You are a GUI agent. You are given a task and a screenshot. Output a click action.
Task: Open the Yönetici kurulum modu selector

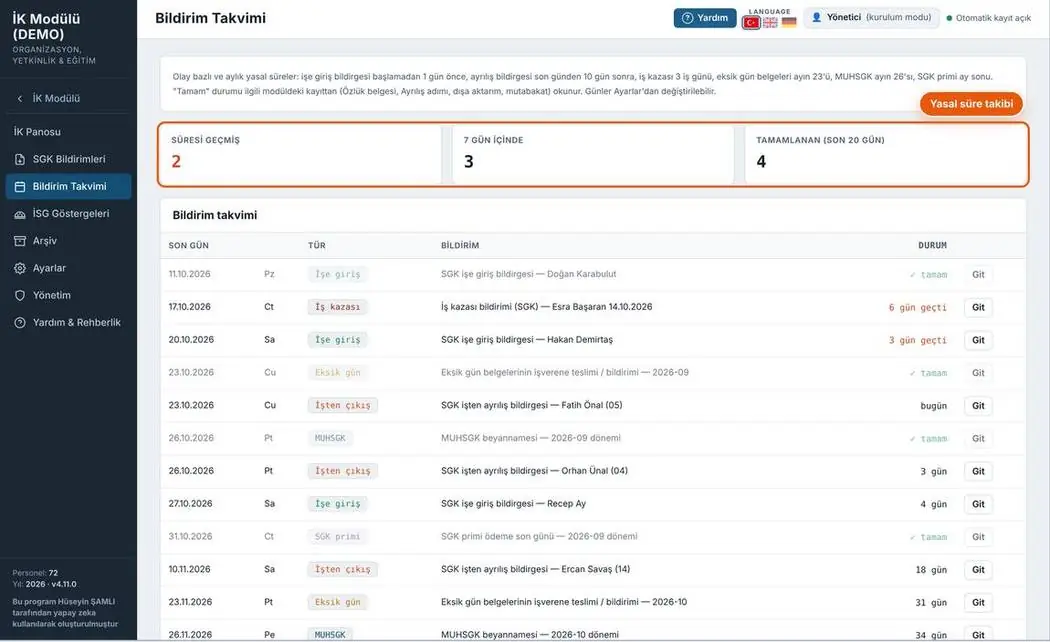point(871,18)
